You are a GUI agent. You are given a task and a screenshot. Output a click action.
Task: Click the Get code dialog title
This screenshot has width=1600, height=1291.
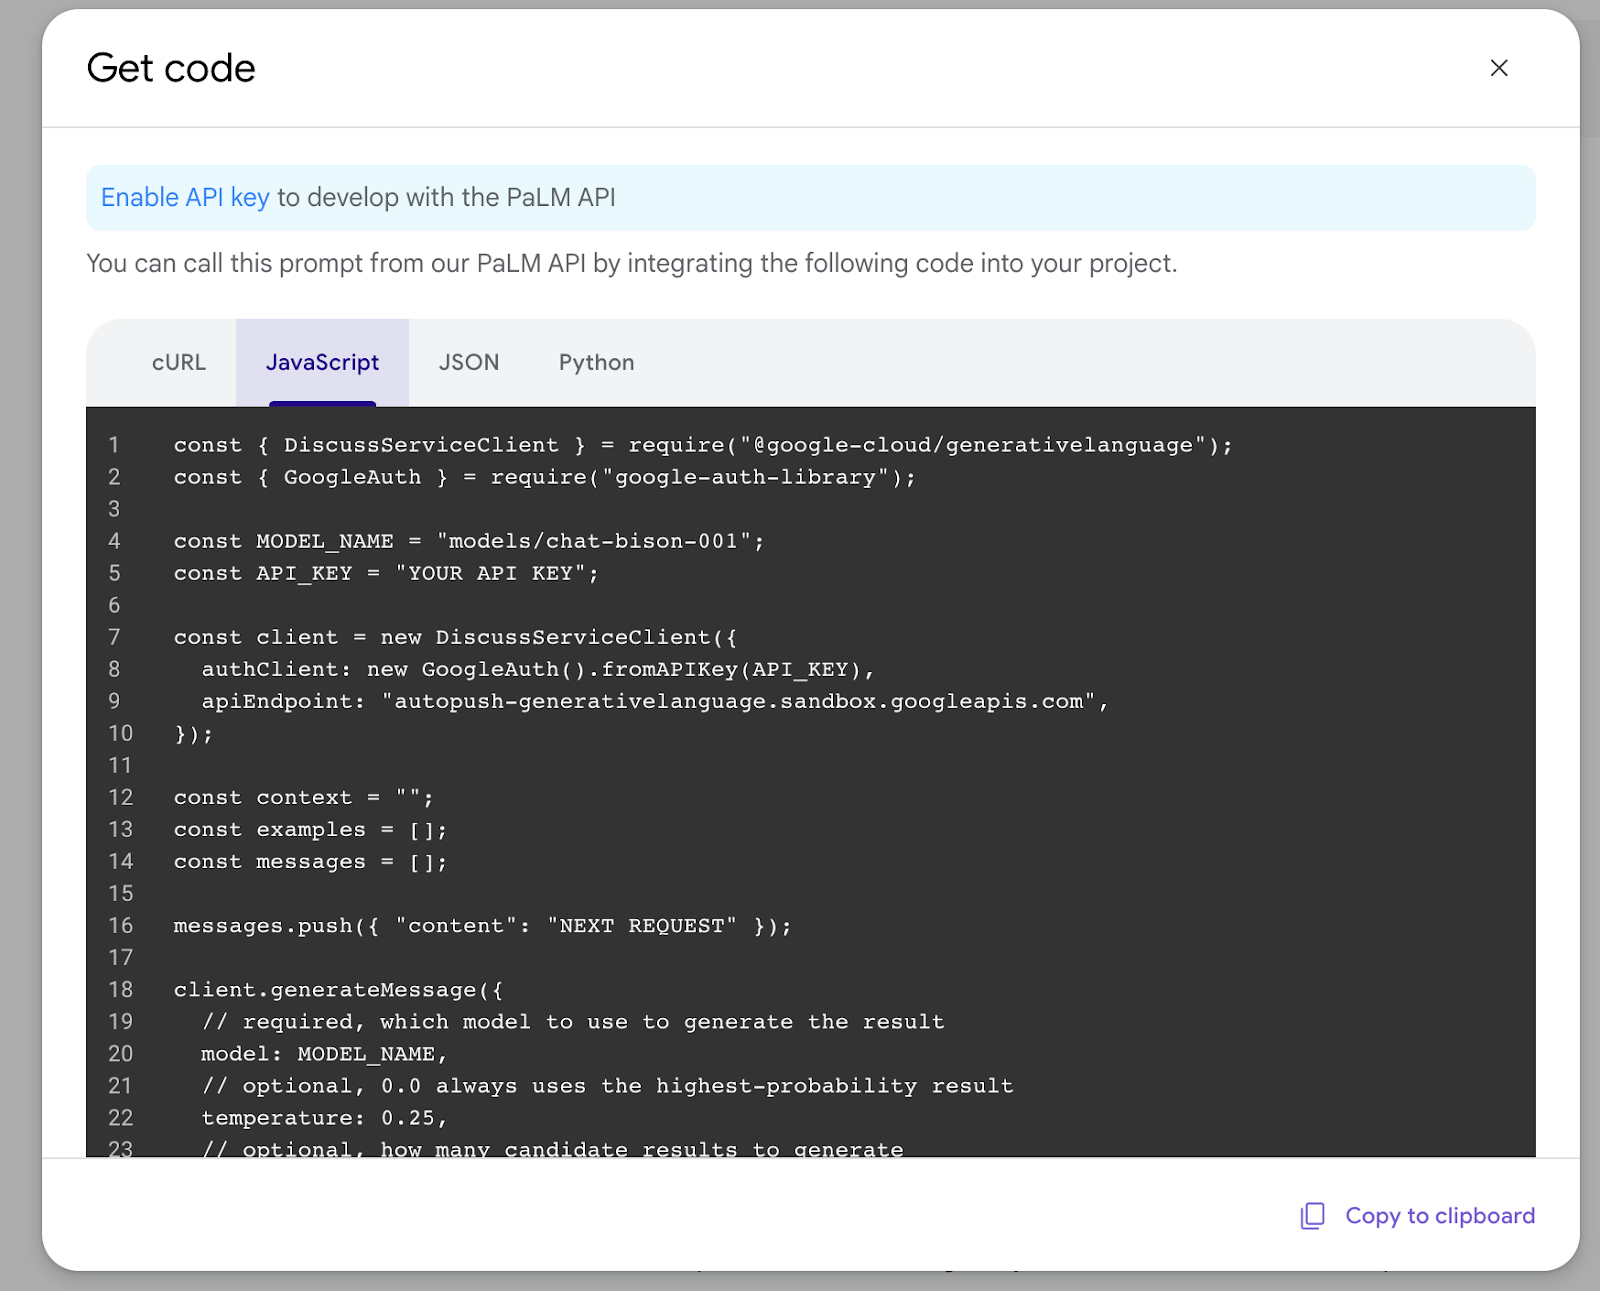point(171,67)
